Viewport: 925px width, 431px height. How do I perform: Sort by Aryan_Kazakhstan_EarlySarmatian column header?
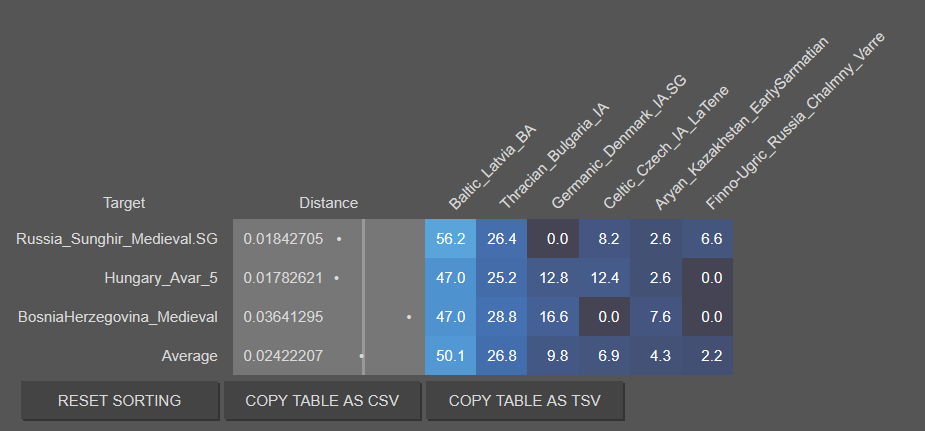click(x=741, y=123)
